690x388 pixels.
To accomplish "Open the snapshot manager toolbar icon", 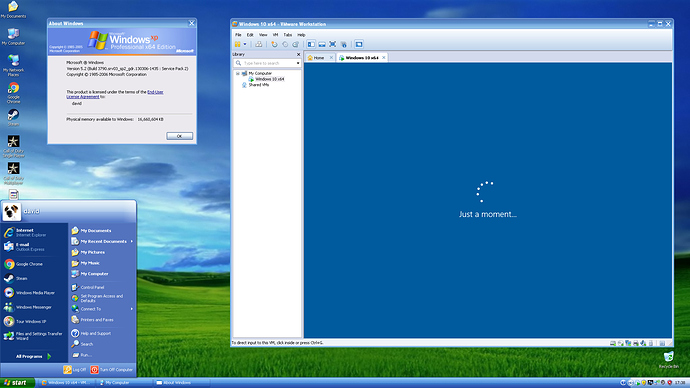I will tap(296, 44).
